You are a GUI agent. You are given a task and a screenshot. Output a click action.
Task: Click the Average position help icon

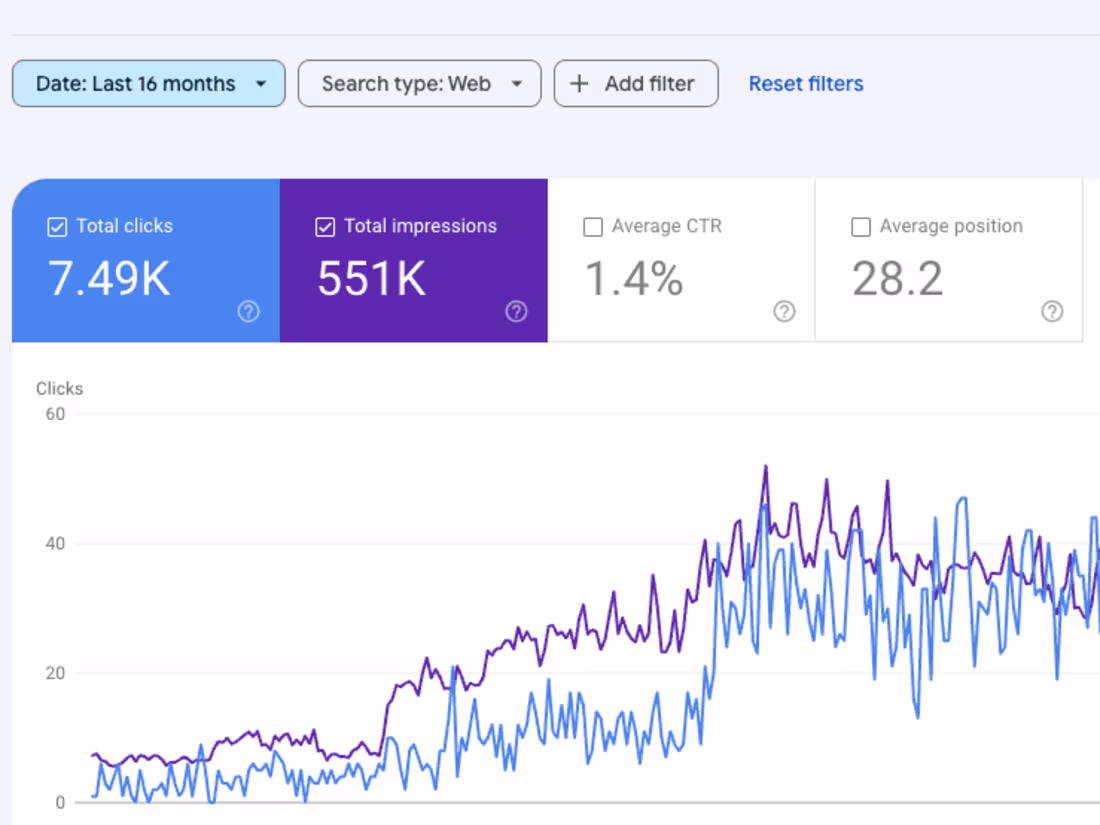coord(1052,312)
